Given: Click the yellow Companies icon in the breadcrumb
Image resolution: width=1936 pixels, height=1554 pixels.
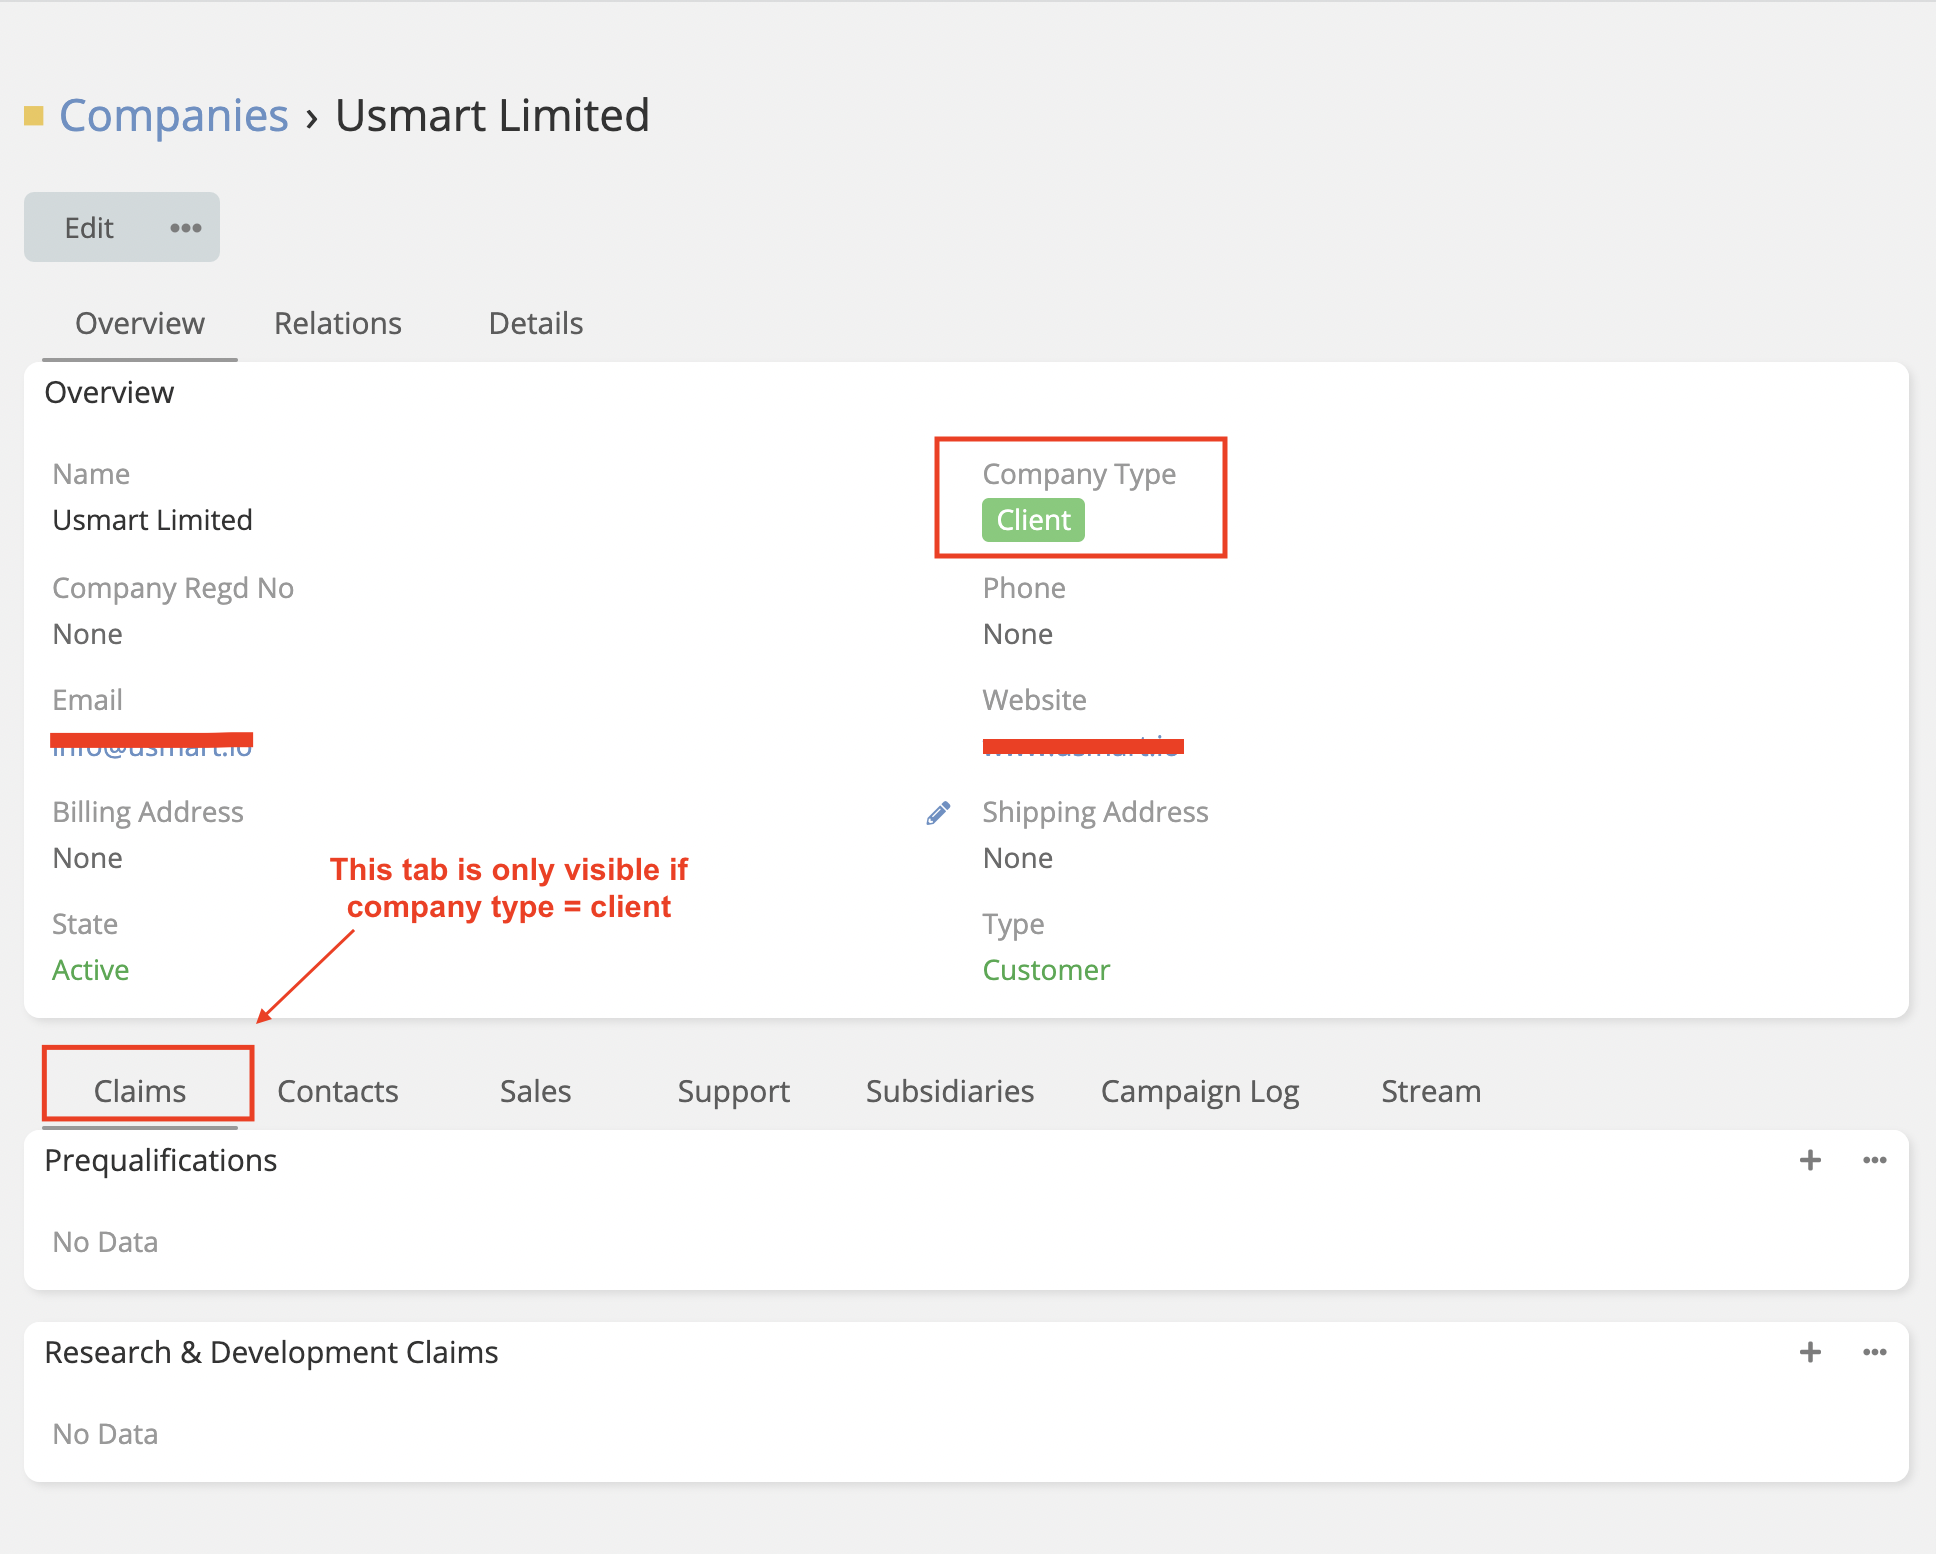Looking at the screenshot, I should pos(34,115).
